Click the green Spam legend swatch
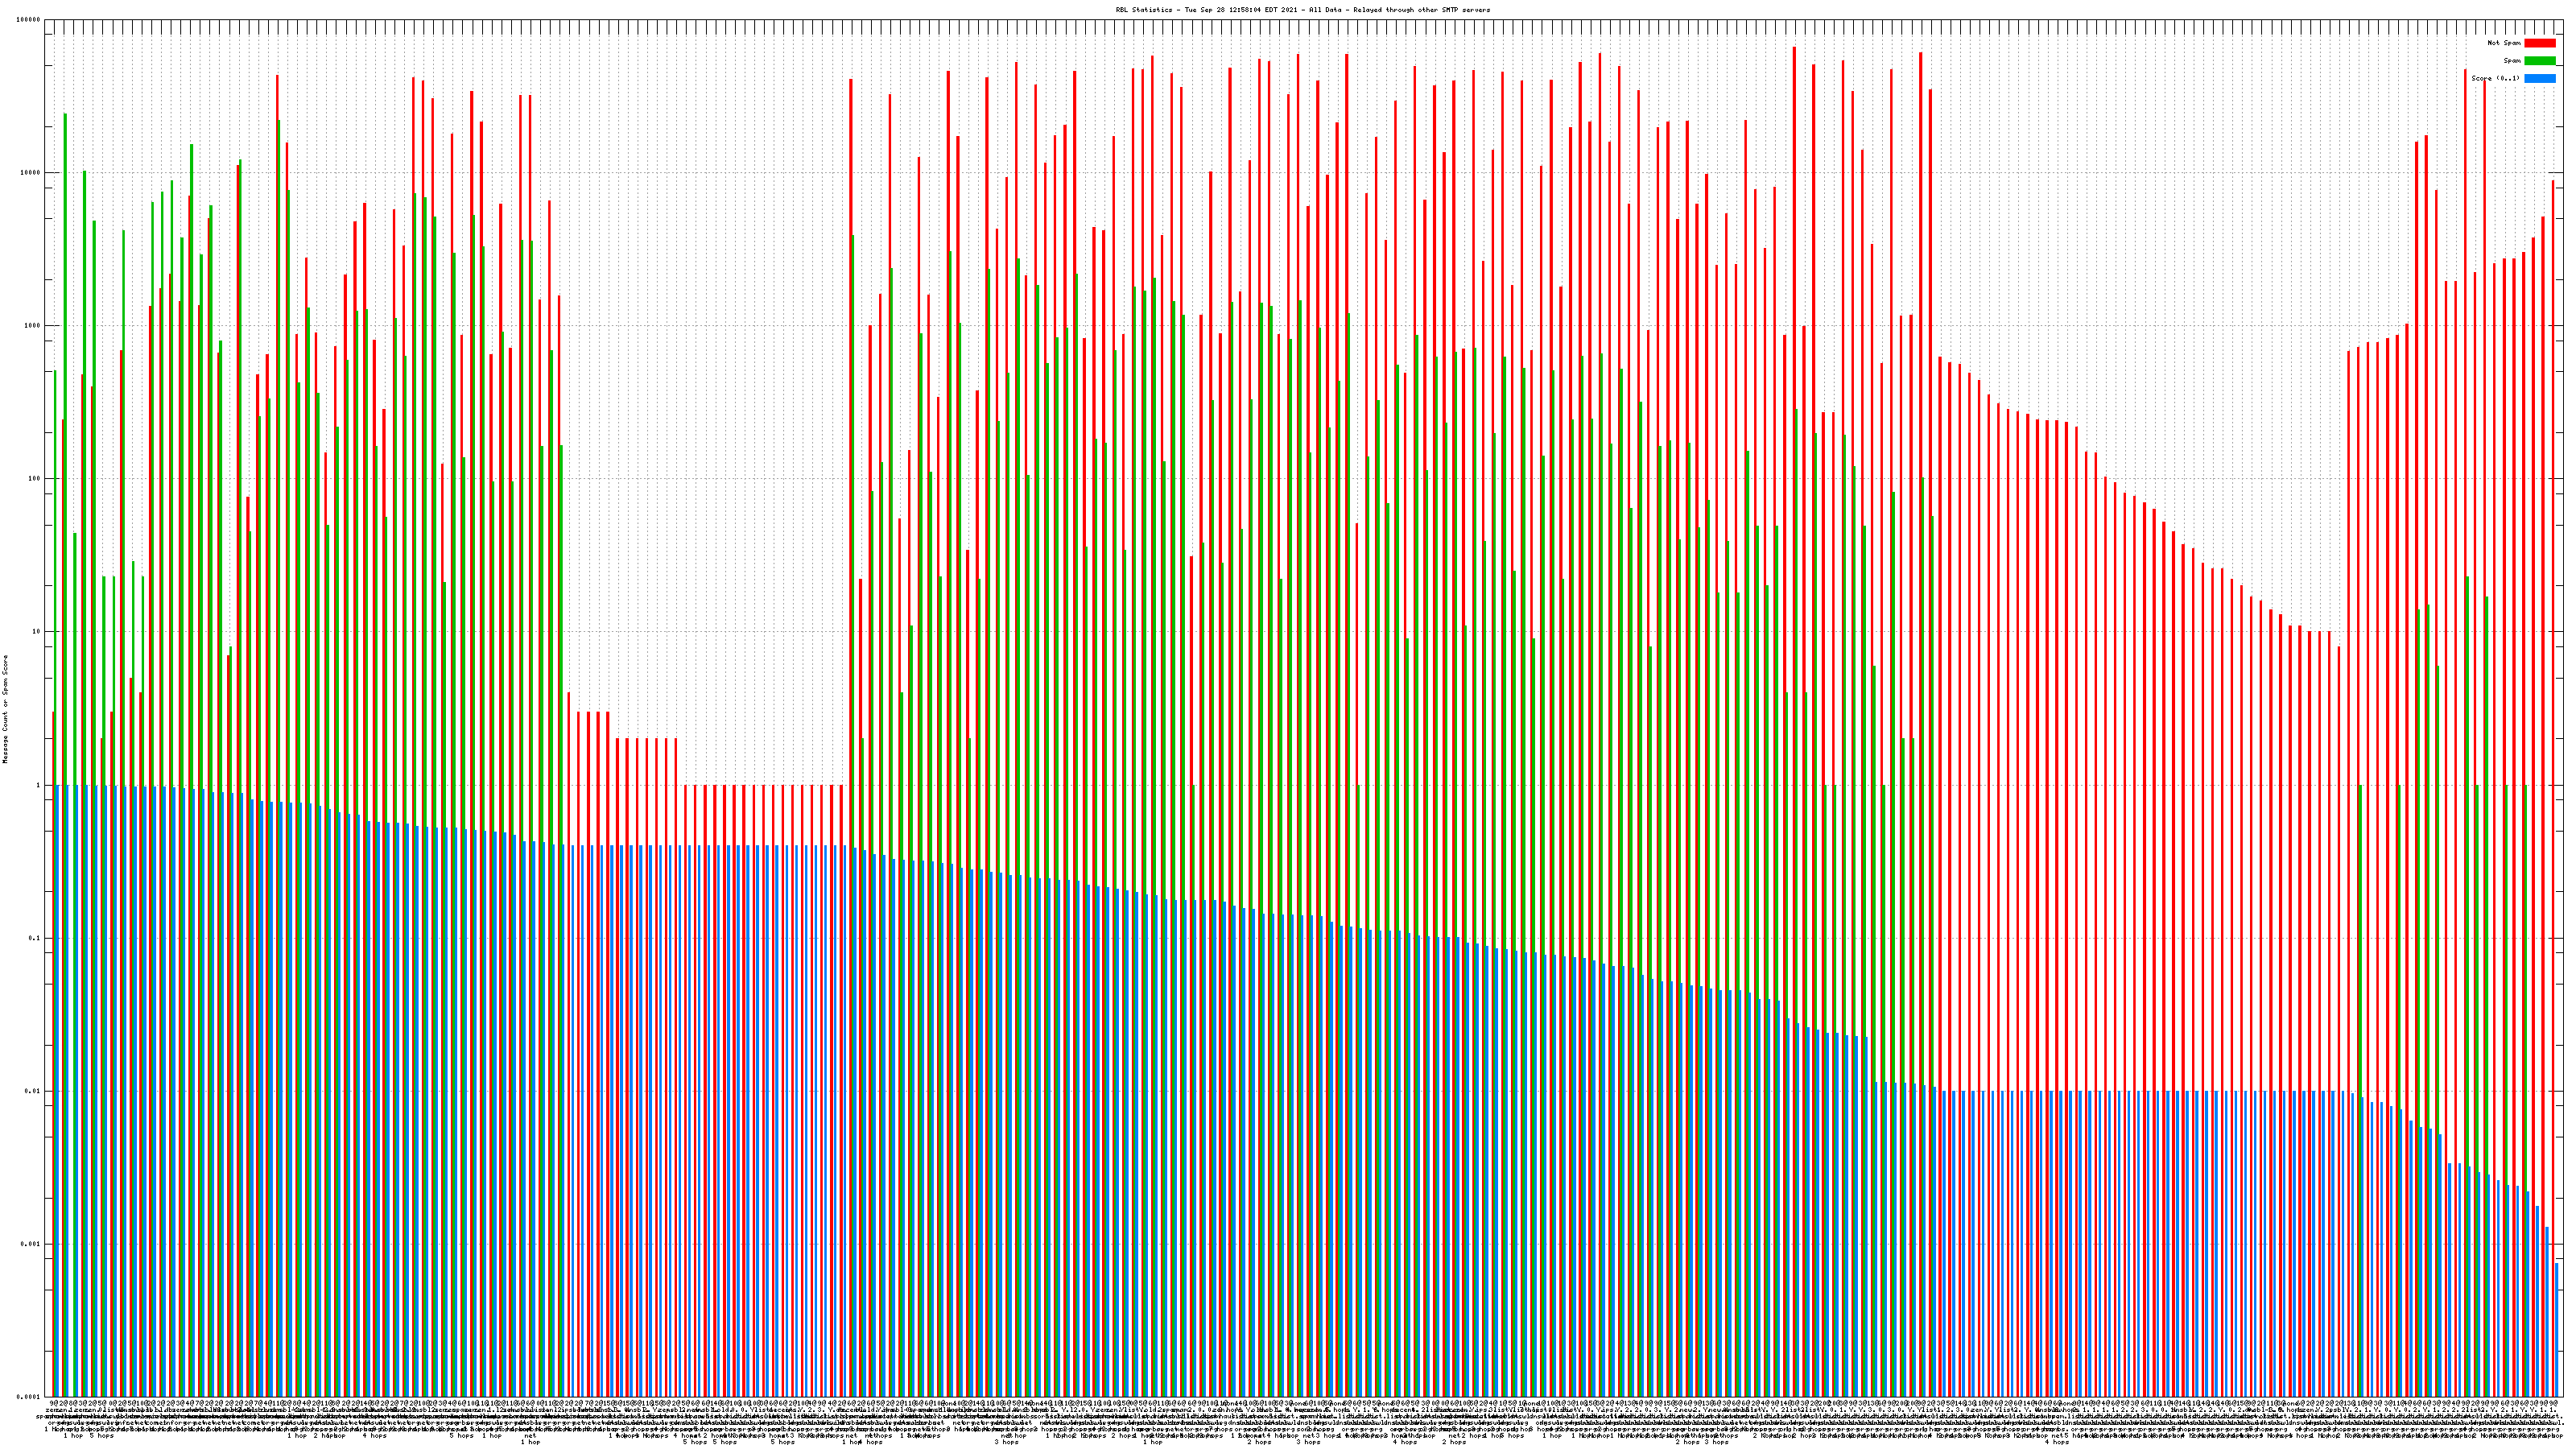 pyautogui.click(x=2539, y=61)
